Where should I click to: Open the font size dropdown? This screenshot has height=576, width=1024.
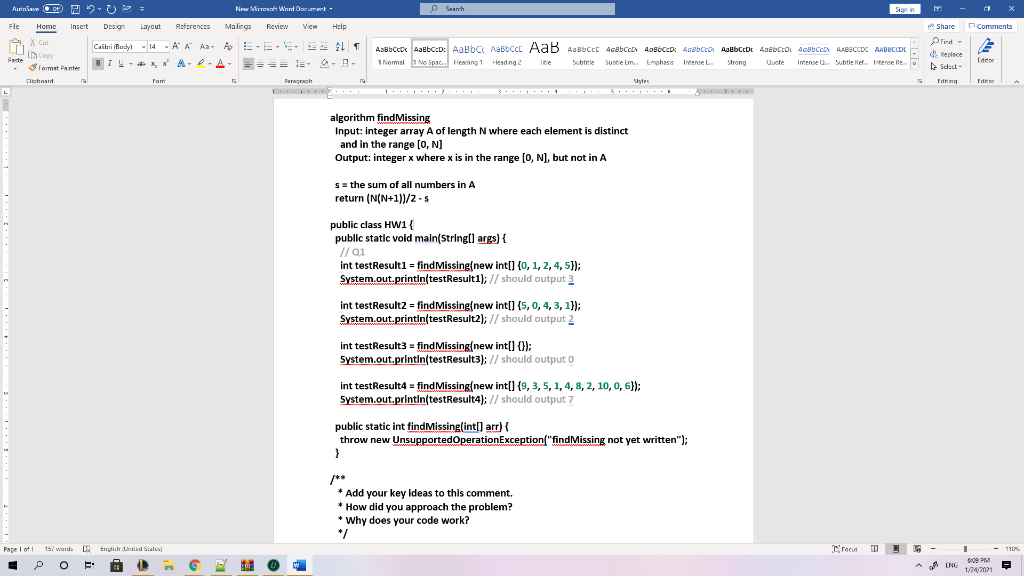click(x=166, y=47)
